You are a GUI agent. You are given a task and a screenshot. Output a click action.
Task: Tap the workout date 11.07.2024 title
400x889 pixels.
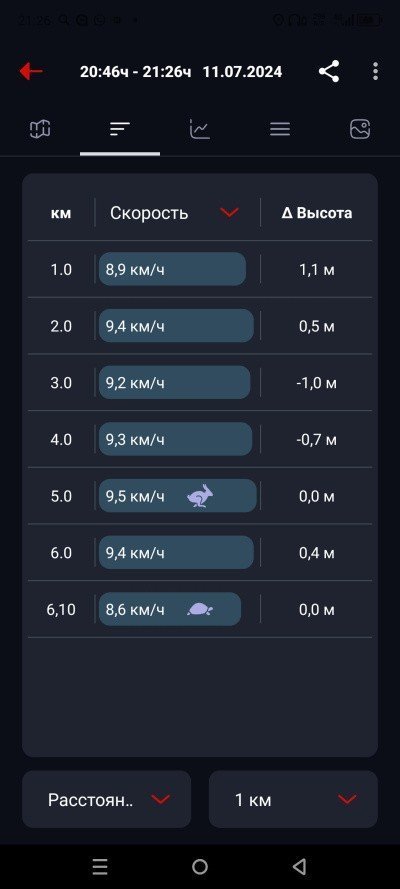point(242,72)
